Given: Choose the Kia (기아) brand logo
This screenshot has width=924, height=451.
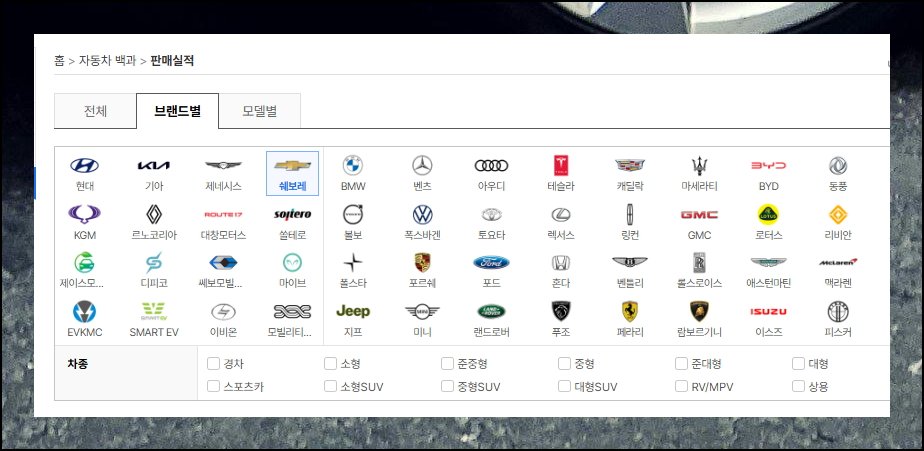Looking at the screenshot, I should 154,166.
